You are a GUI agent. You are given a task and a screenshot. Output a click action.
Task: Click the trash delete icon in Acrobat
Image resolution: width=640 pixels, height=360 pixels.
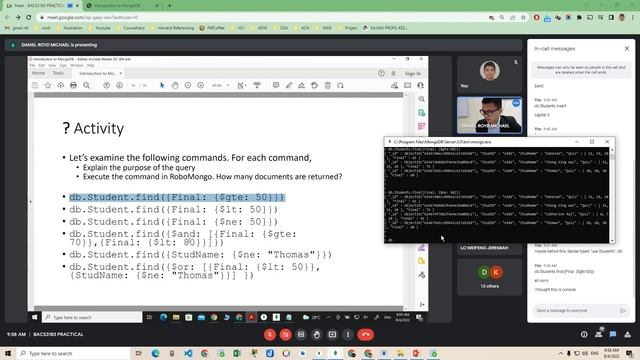click(328, 85)
